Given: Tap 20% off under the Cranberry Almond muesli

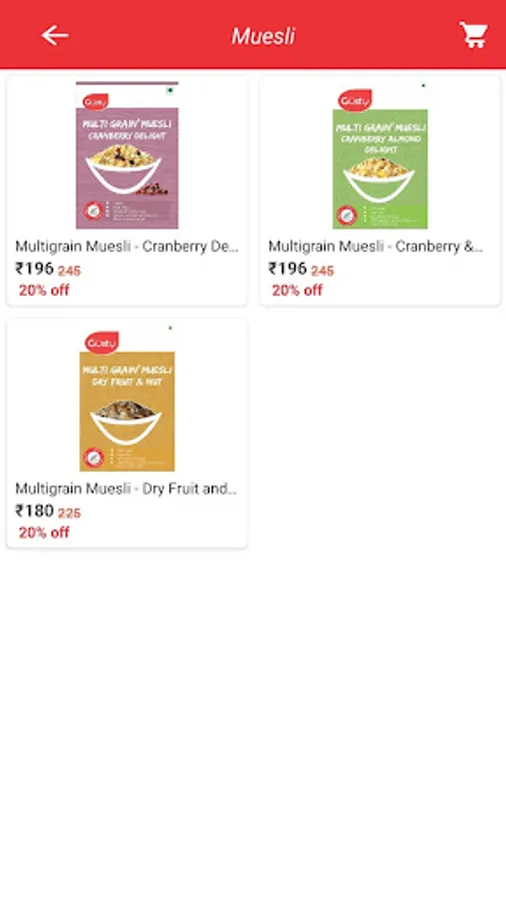Looking at the screenshot, I should tap(297, 290).
